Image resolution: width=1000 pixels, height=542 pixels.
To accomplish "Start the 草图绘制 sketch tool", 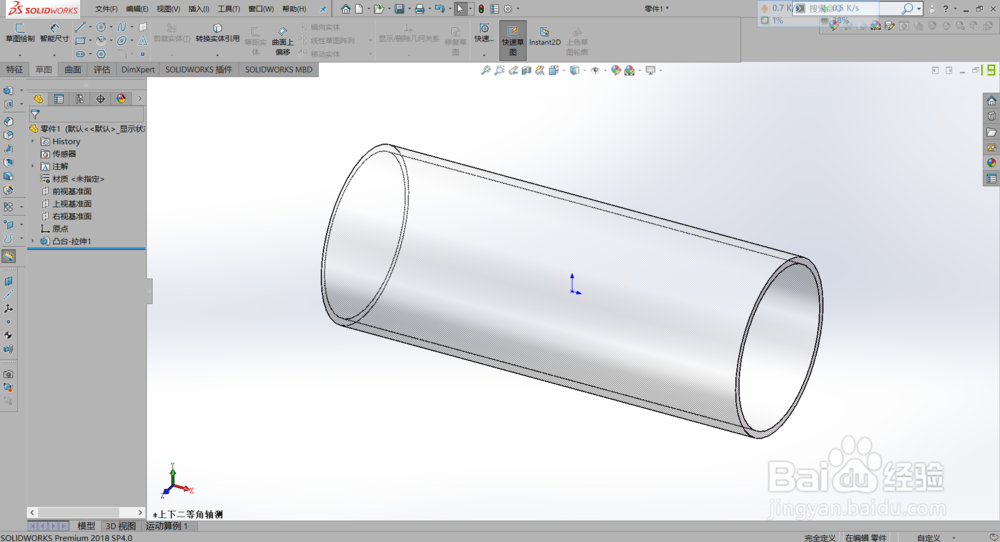I will point(20,33).
